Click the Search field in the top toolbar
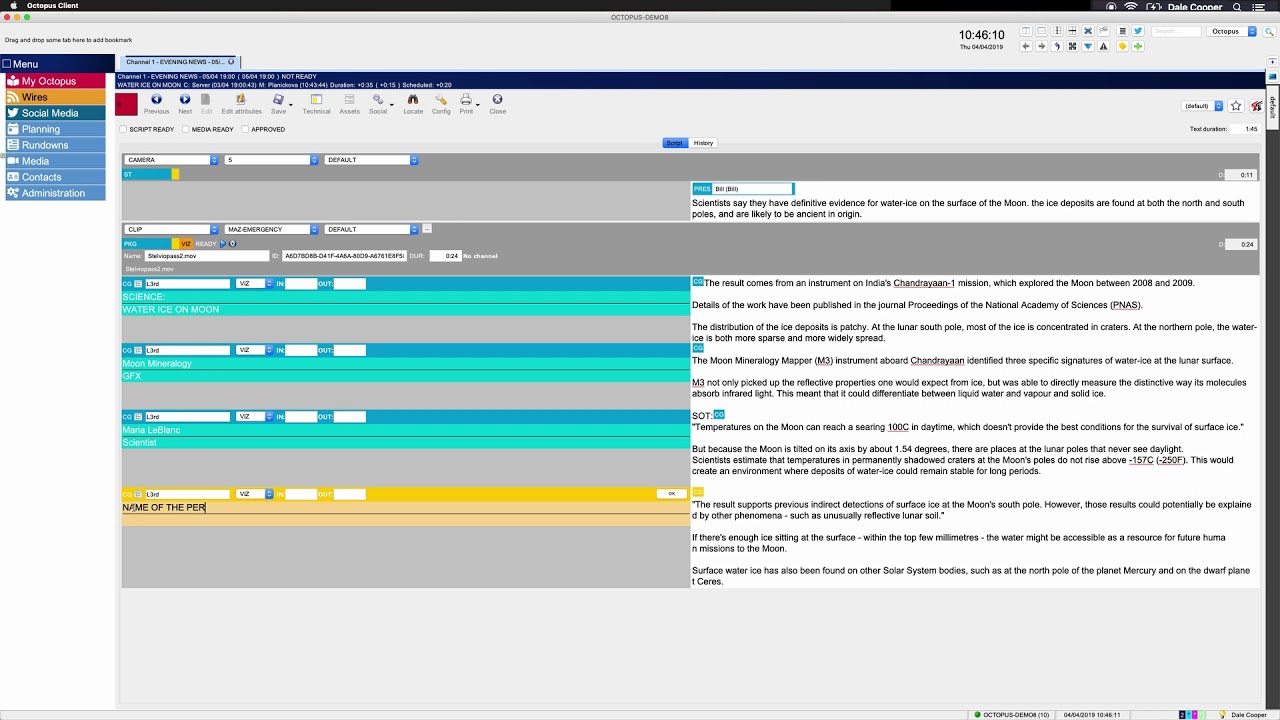The width and height of the screenshot is (1280, 720). [1175, 30]
